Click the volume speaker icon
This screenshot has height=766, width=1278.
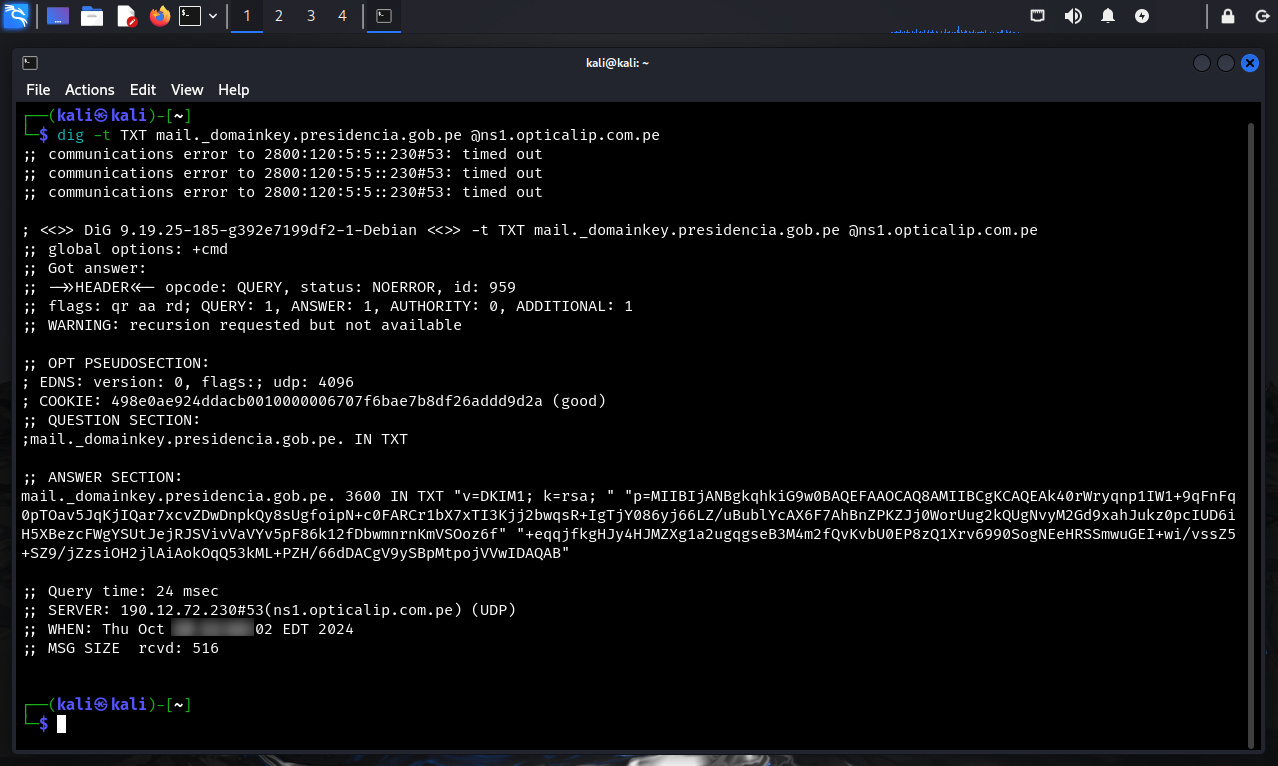(x=1073, y=16)
